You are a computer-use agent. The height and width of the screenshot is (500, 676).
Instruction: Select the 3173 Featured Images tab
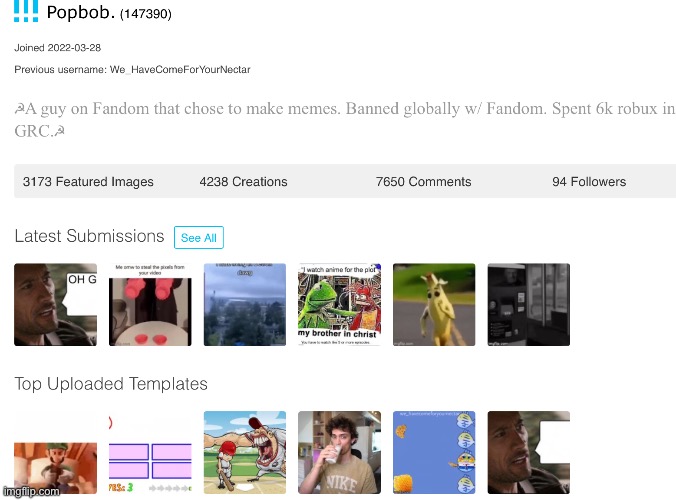point(88,182)
